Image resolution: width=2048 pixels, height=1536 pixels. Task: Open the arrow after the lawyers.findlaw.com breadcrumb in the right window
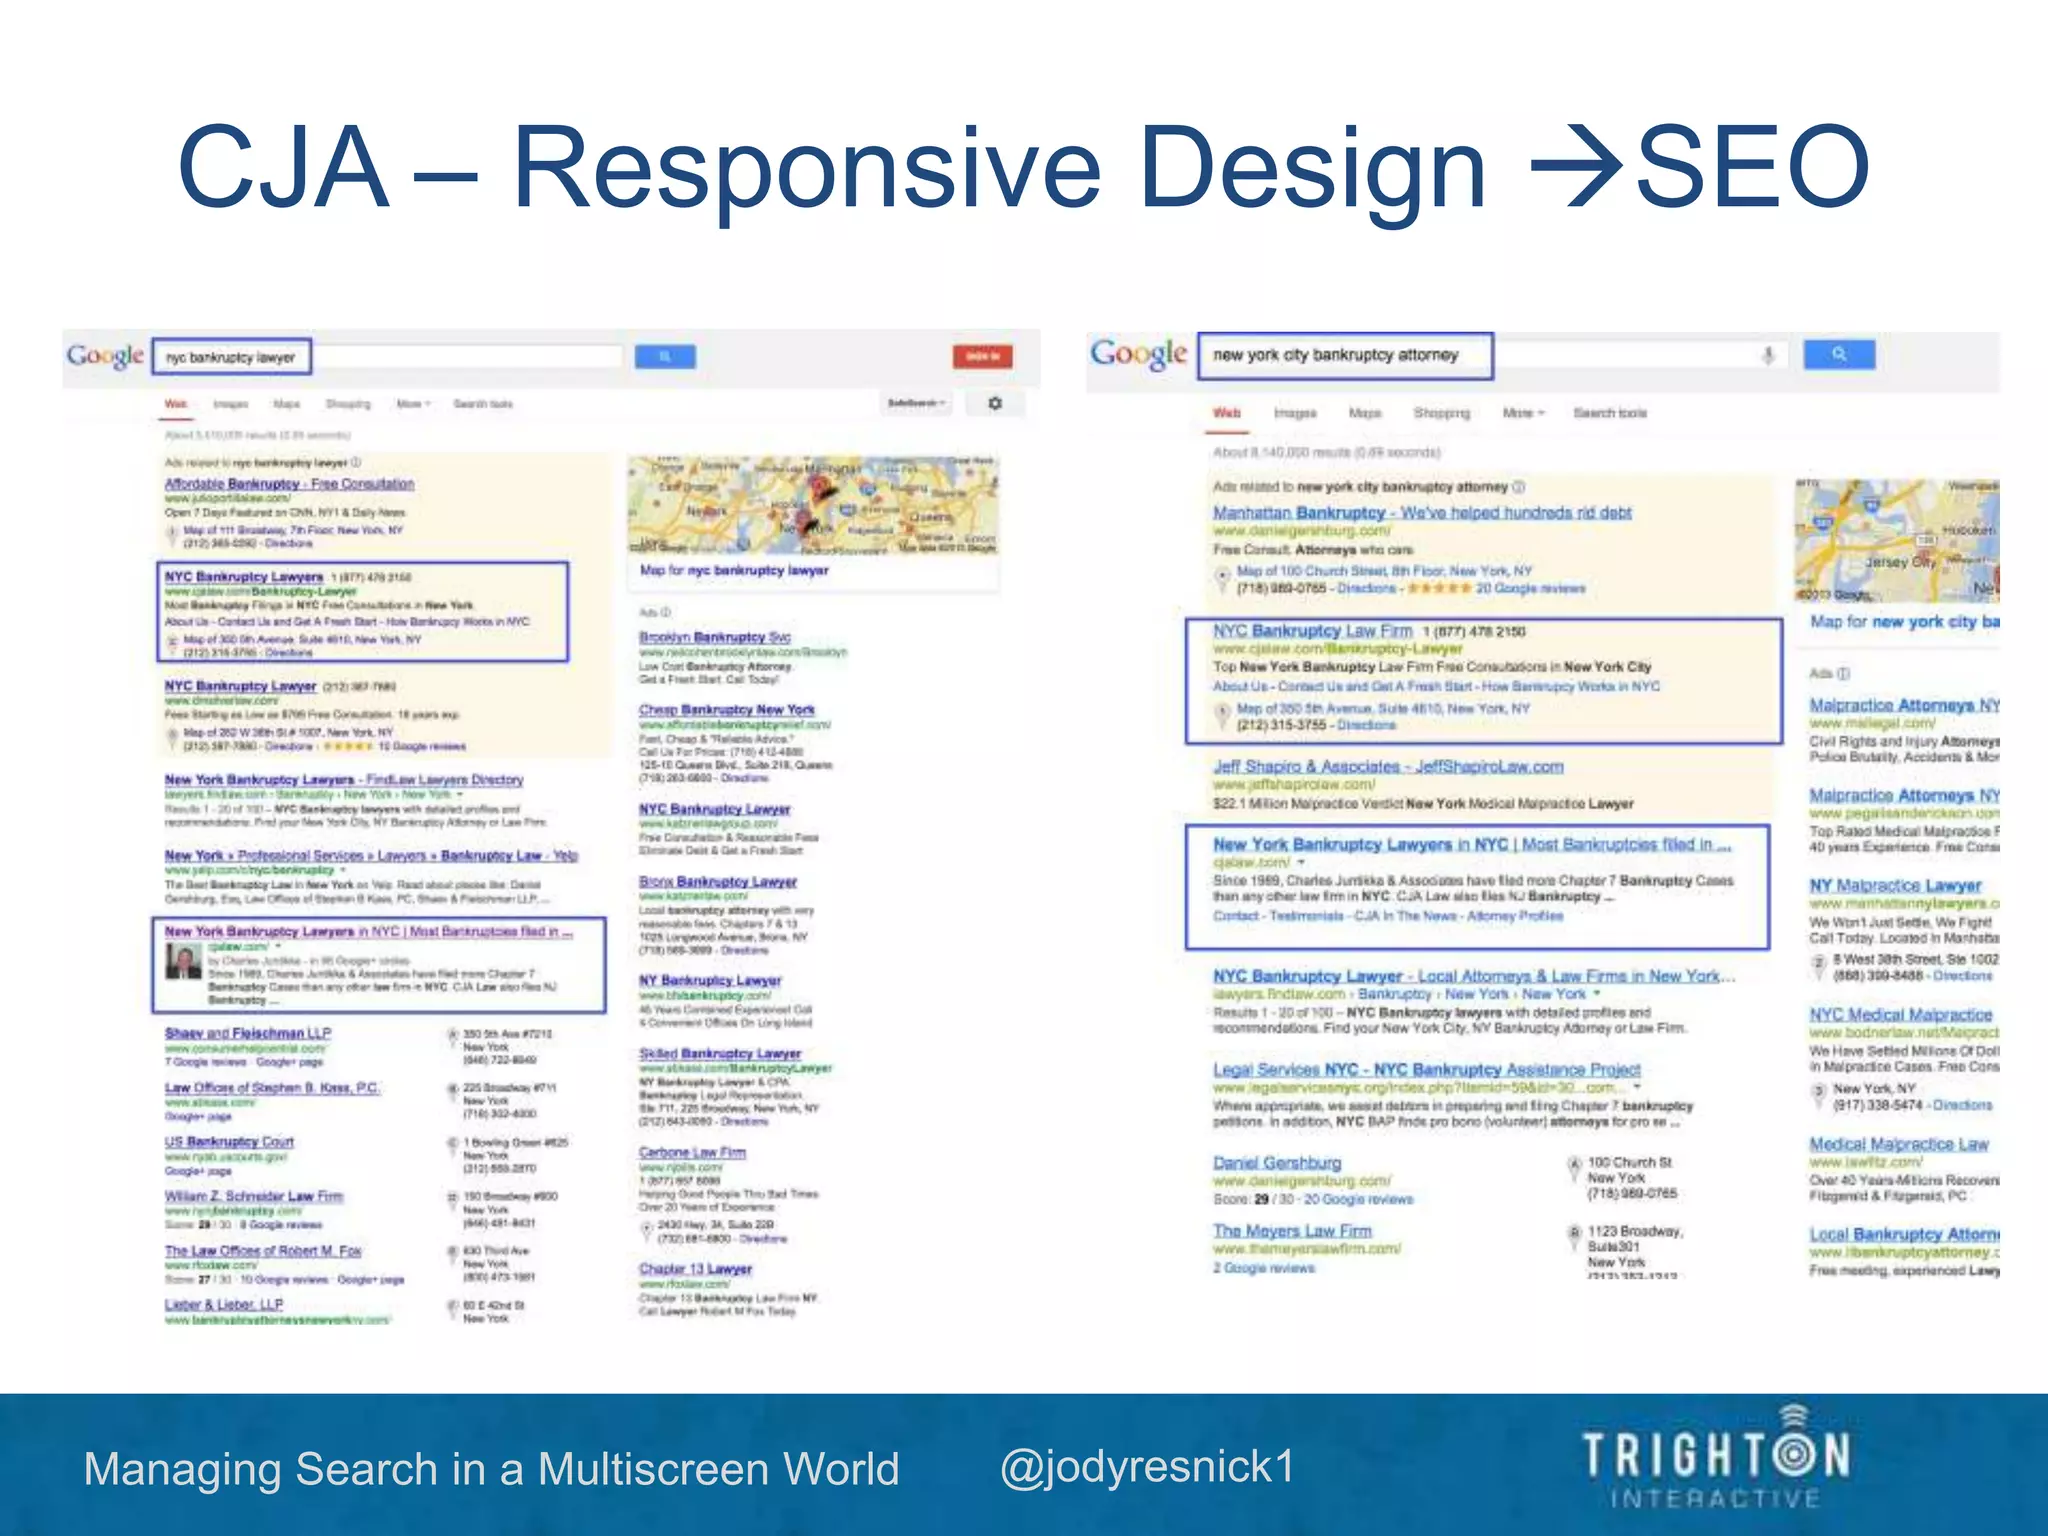click(x=1597, y=994)
